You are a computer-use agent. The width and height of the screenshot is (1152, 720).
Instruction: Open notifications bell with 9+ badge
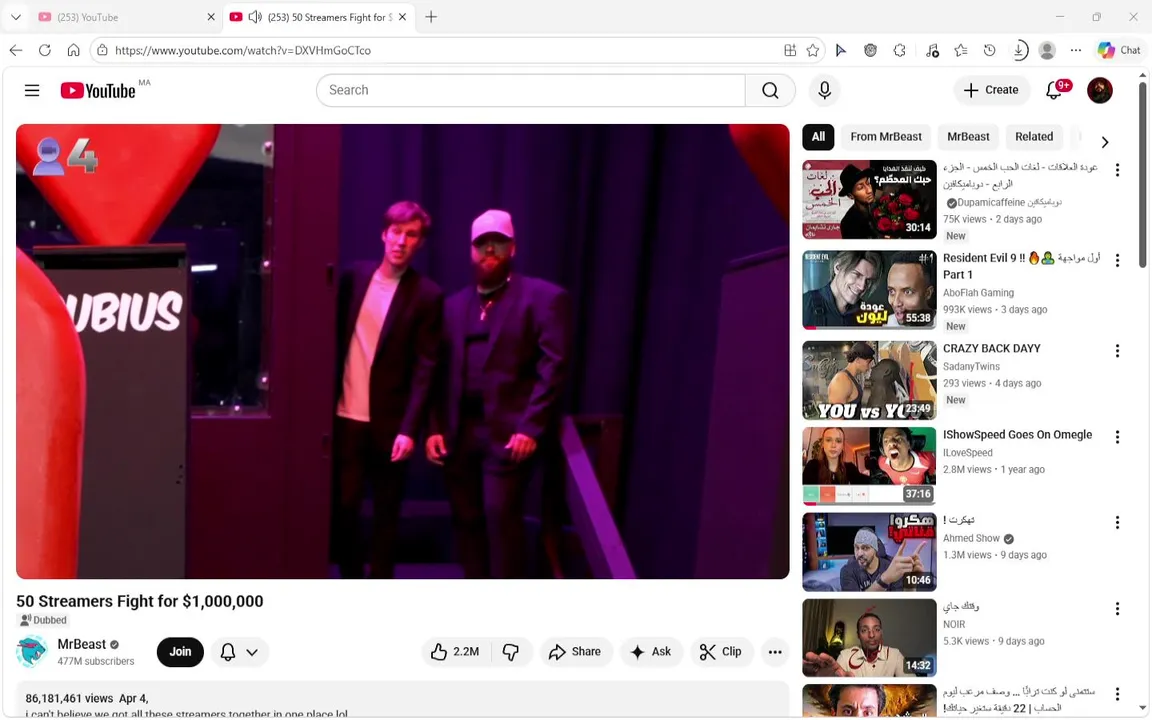click(x=1054, y=90)
